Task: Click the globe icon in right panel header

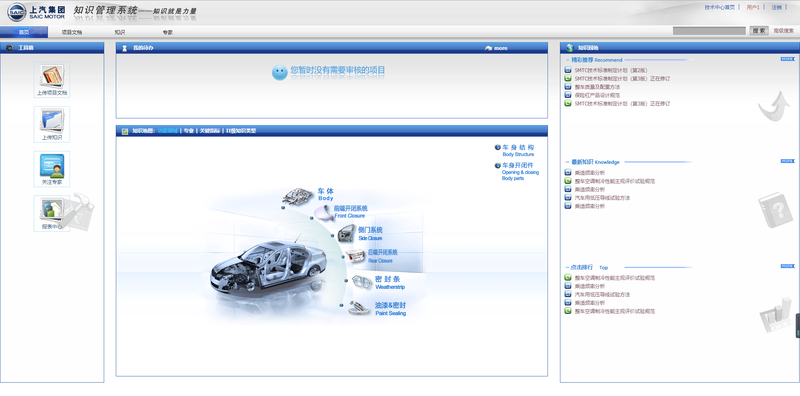Action: [569, 48]
